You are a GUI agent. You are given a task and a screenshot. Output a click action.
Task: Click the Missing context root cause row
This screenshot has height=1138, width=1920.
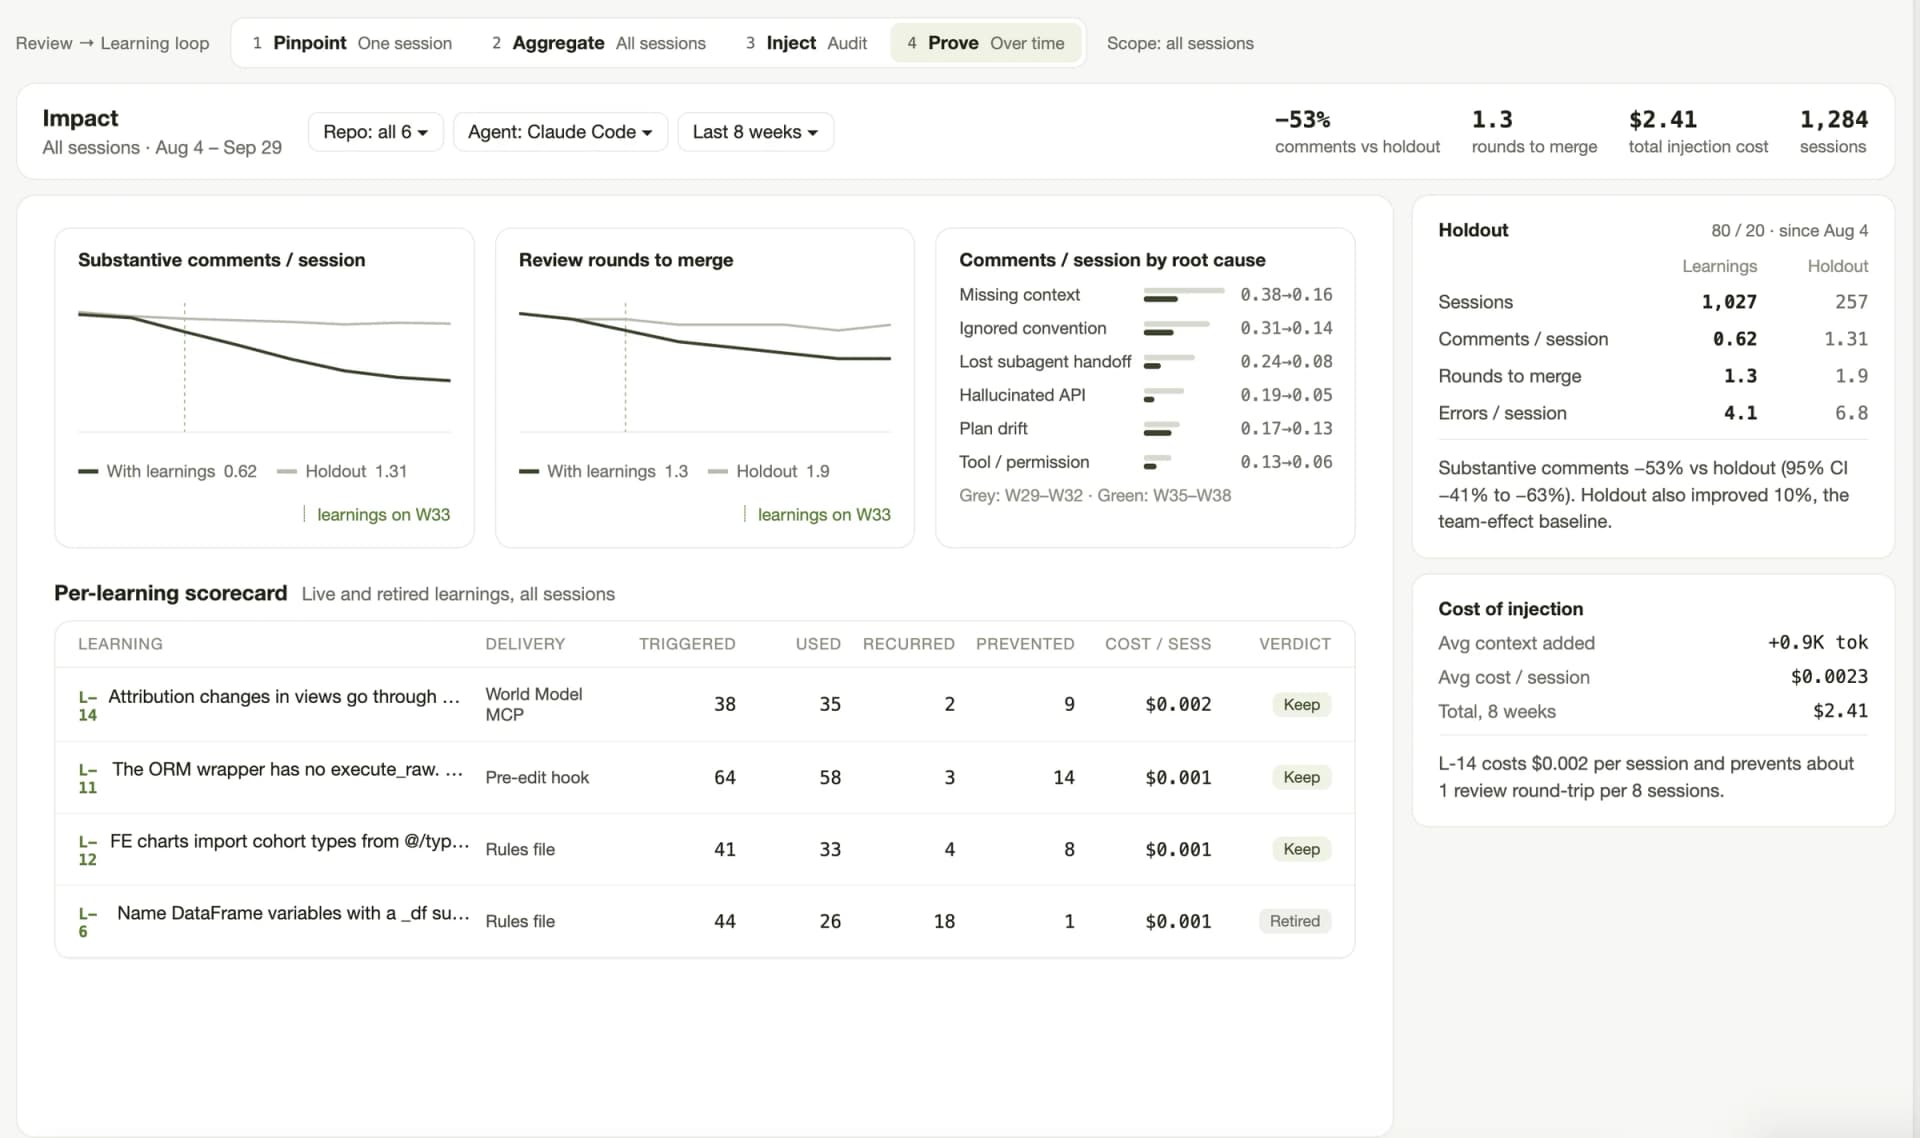tap(1145, 295)
